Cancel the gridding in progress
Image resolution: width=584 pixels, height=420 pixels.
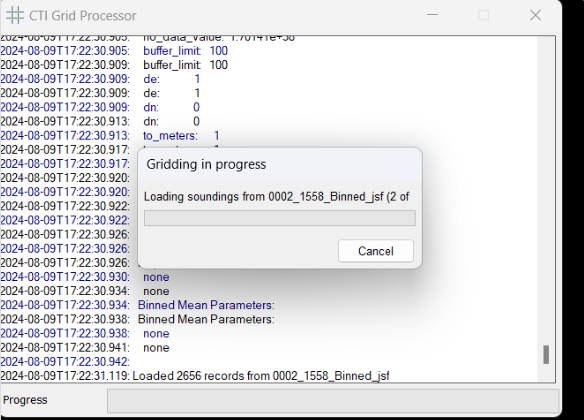tap(375, 251)
